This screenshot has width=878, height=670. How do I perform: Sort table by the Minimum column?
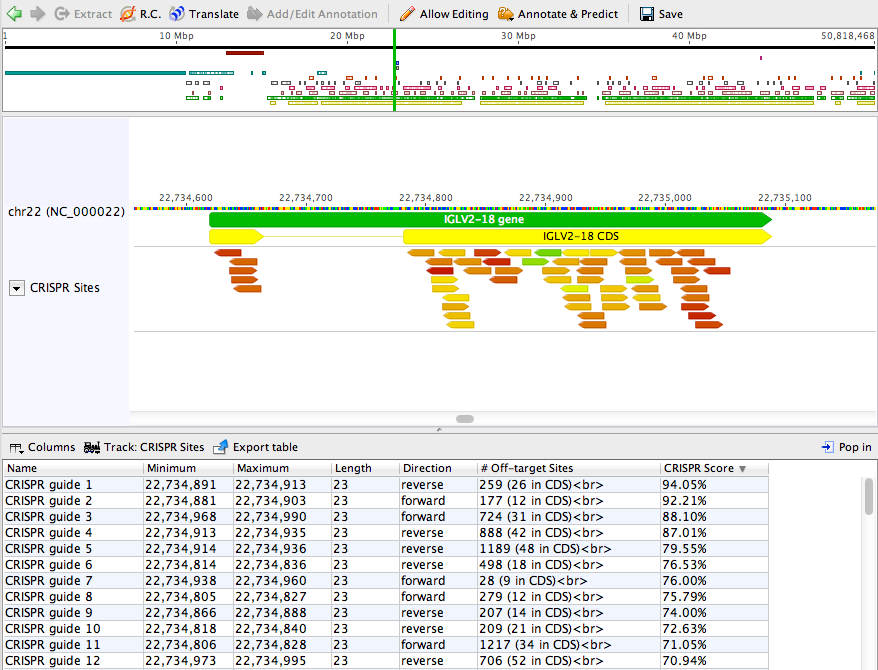[x=188, y=468]
